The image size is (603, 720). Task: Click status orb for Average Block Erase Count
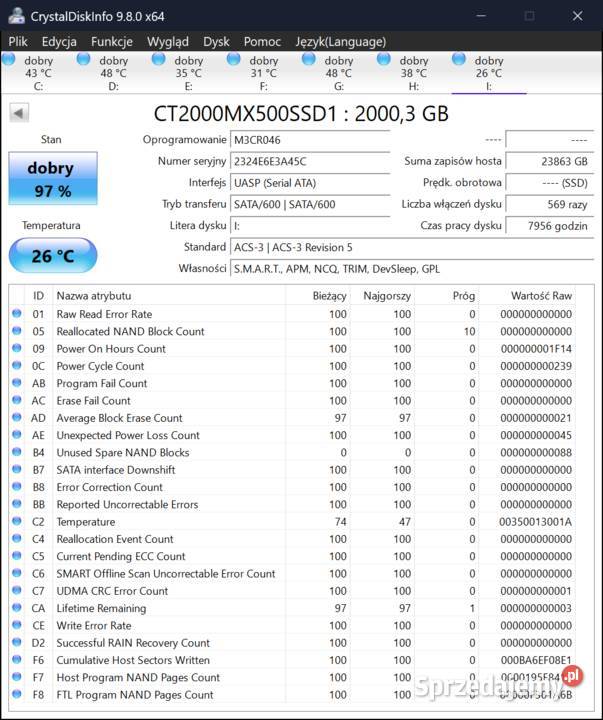[17, 417]
